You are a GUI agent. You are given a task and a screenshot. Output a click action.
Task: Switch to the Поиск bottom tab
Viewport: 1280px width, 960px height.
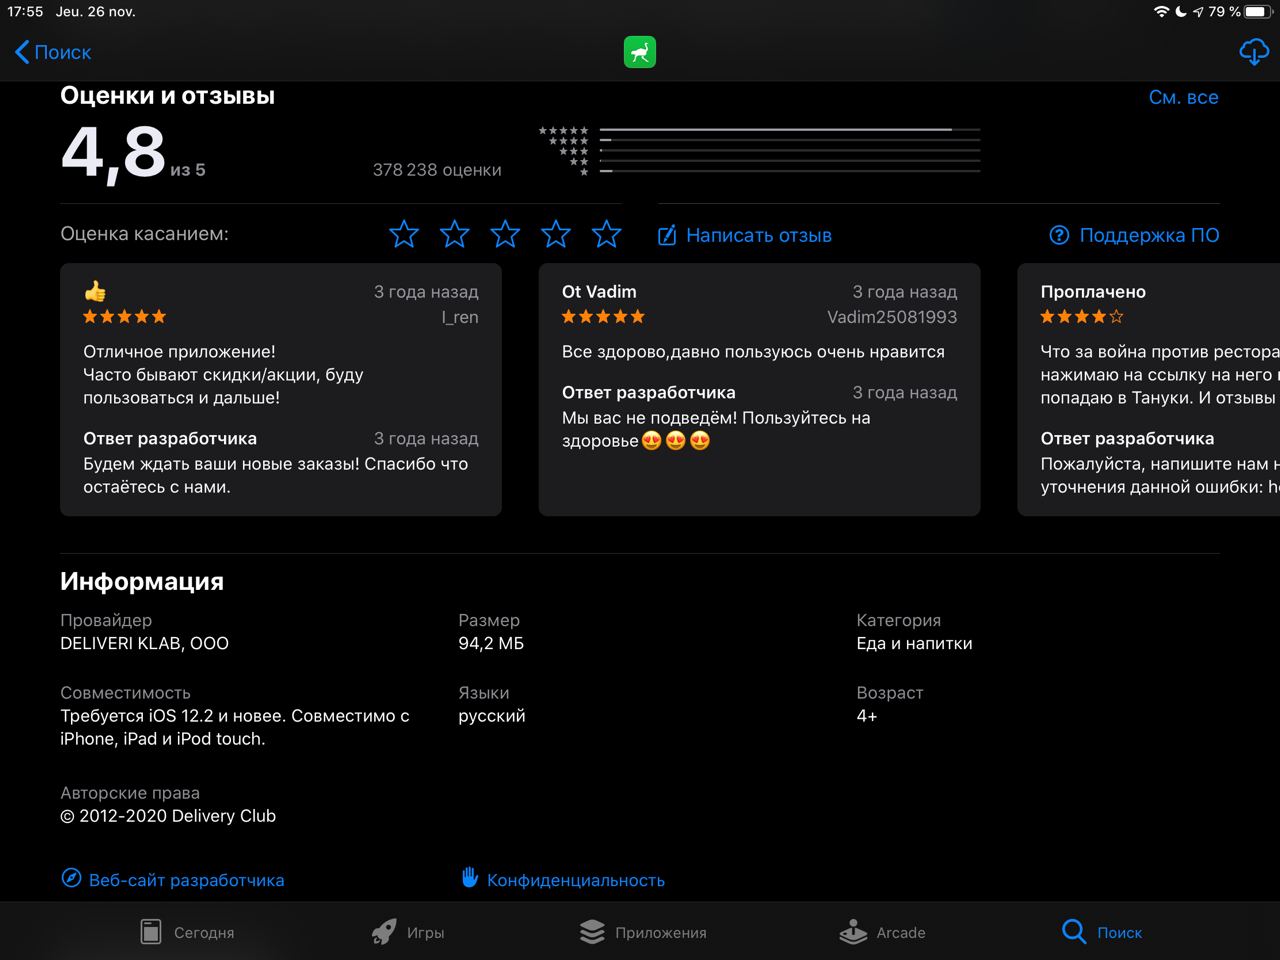[1102, 932]
